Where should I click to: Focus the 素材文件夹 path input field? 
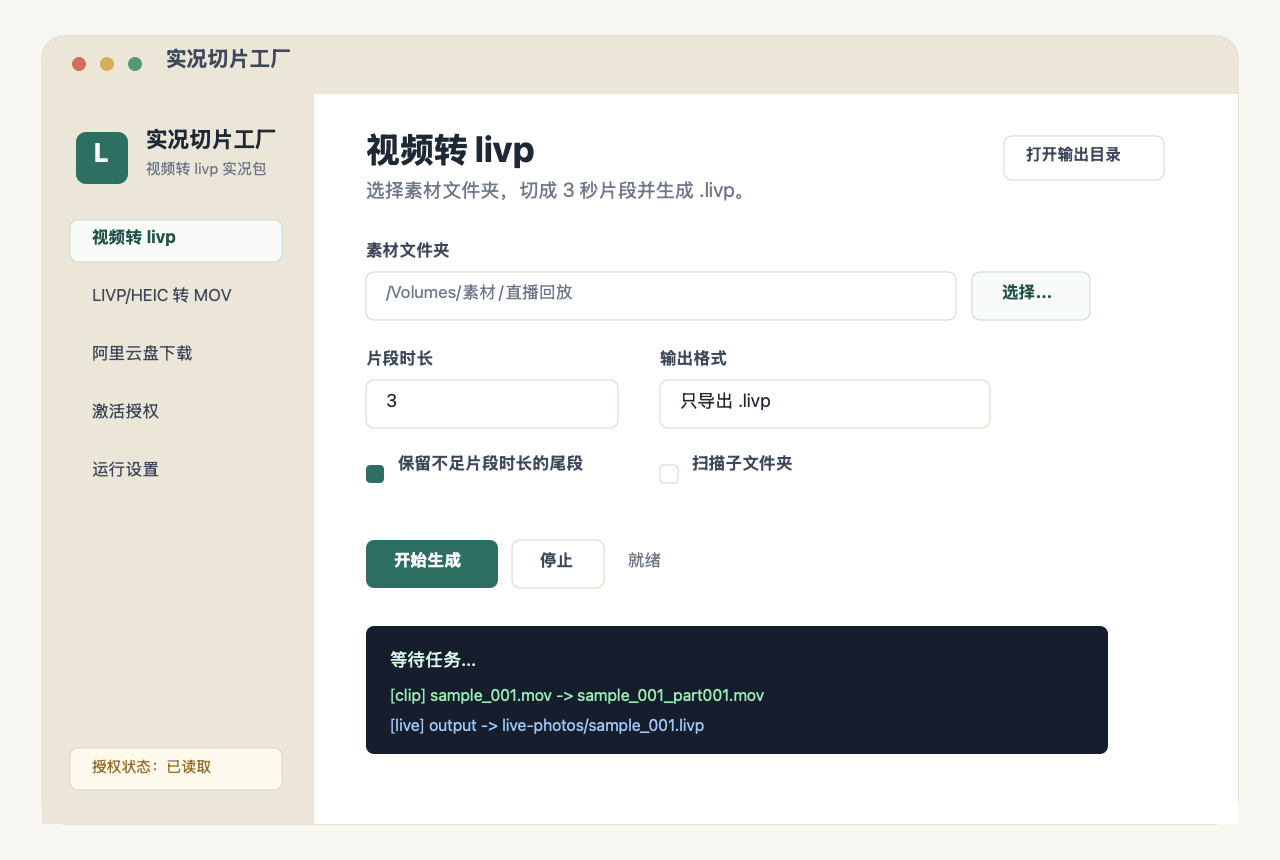tap(661, 296)
